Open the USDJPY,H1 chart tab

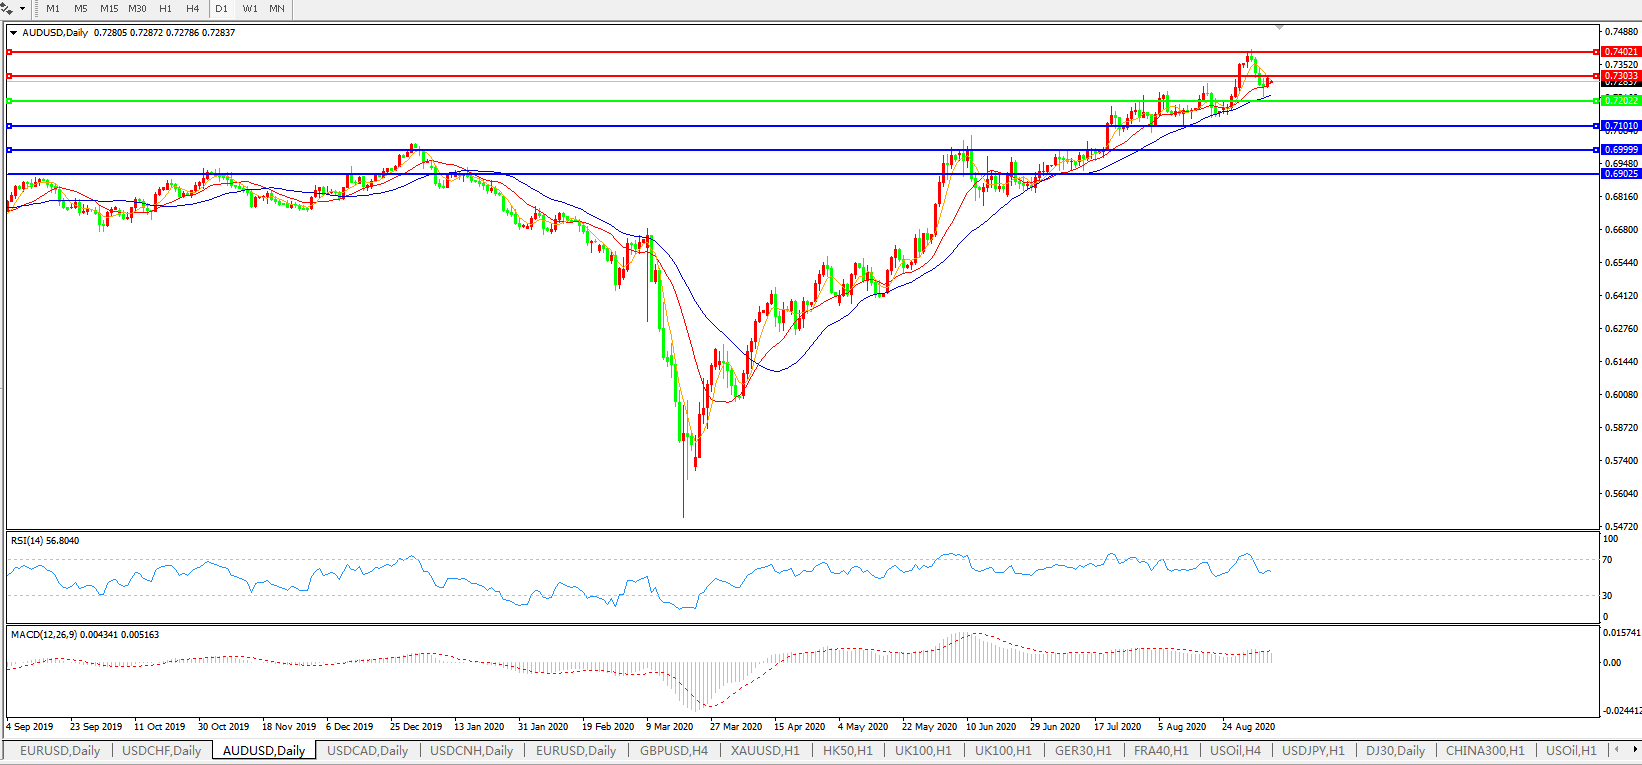click(1313, 750)
